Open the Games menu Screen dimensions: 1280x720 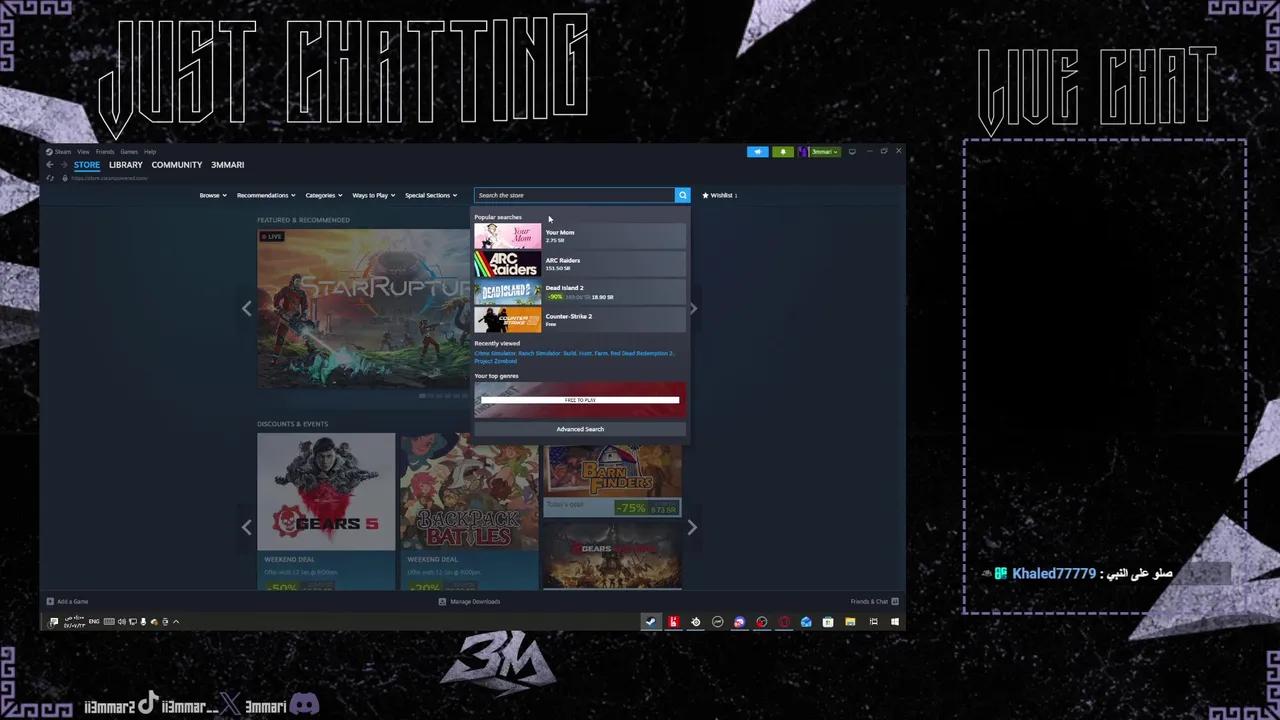[129, 152]
